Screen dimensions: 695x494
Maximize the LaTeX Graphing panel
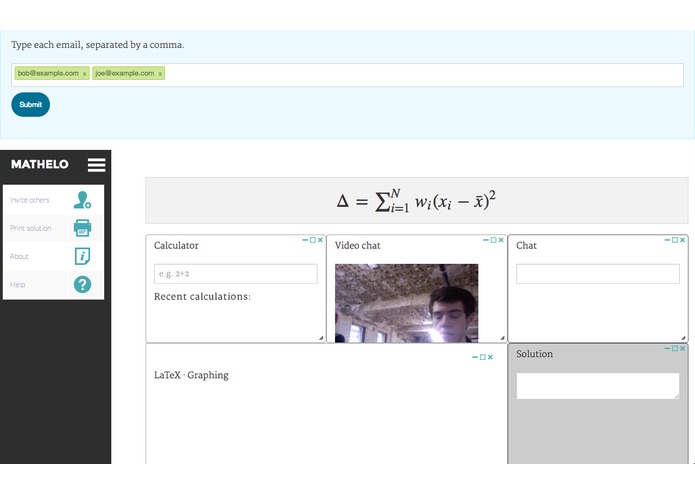[x=483, y=357]
